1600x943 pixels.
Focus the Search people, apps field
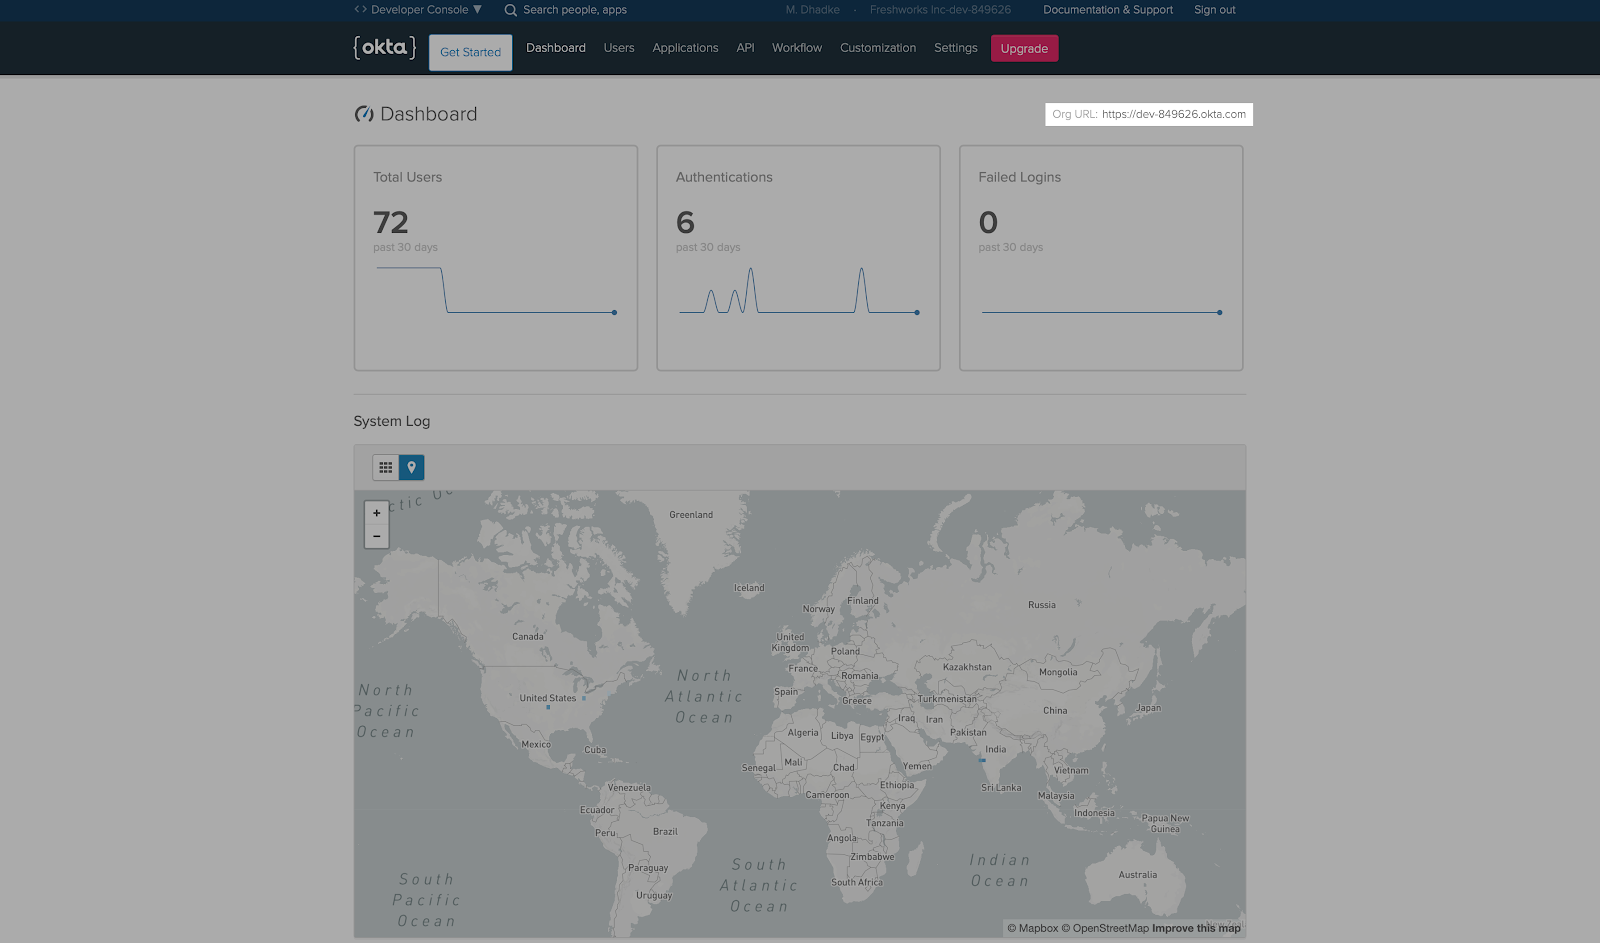pos(575,10)
